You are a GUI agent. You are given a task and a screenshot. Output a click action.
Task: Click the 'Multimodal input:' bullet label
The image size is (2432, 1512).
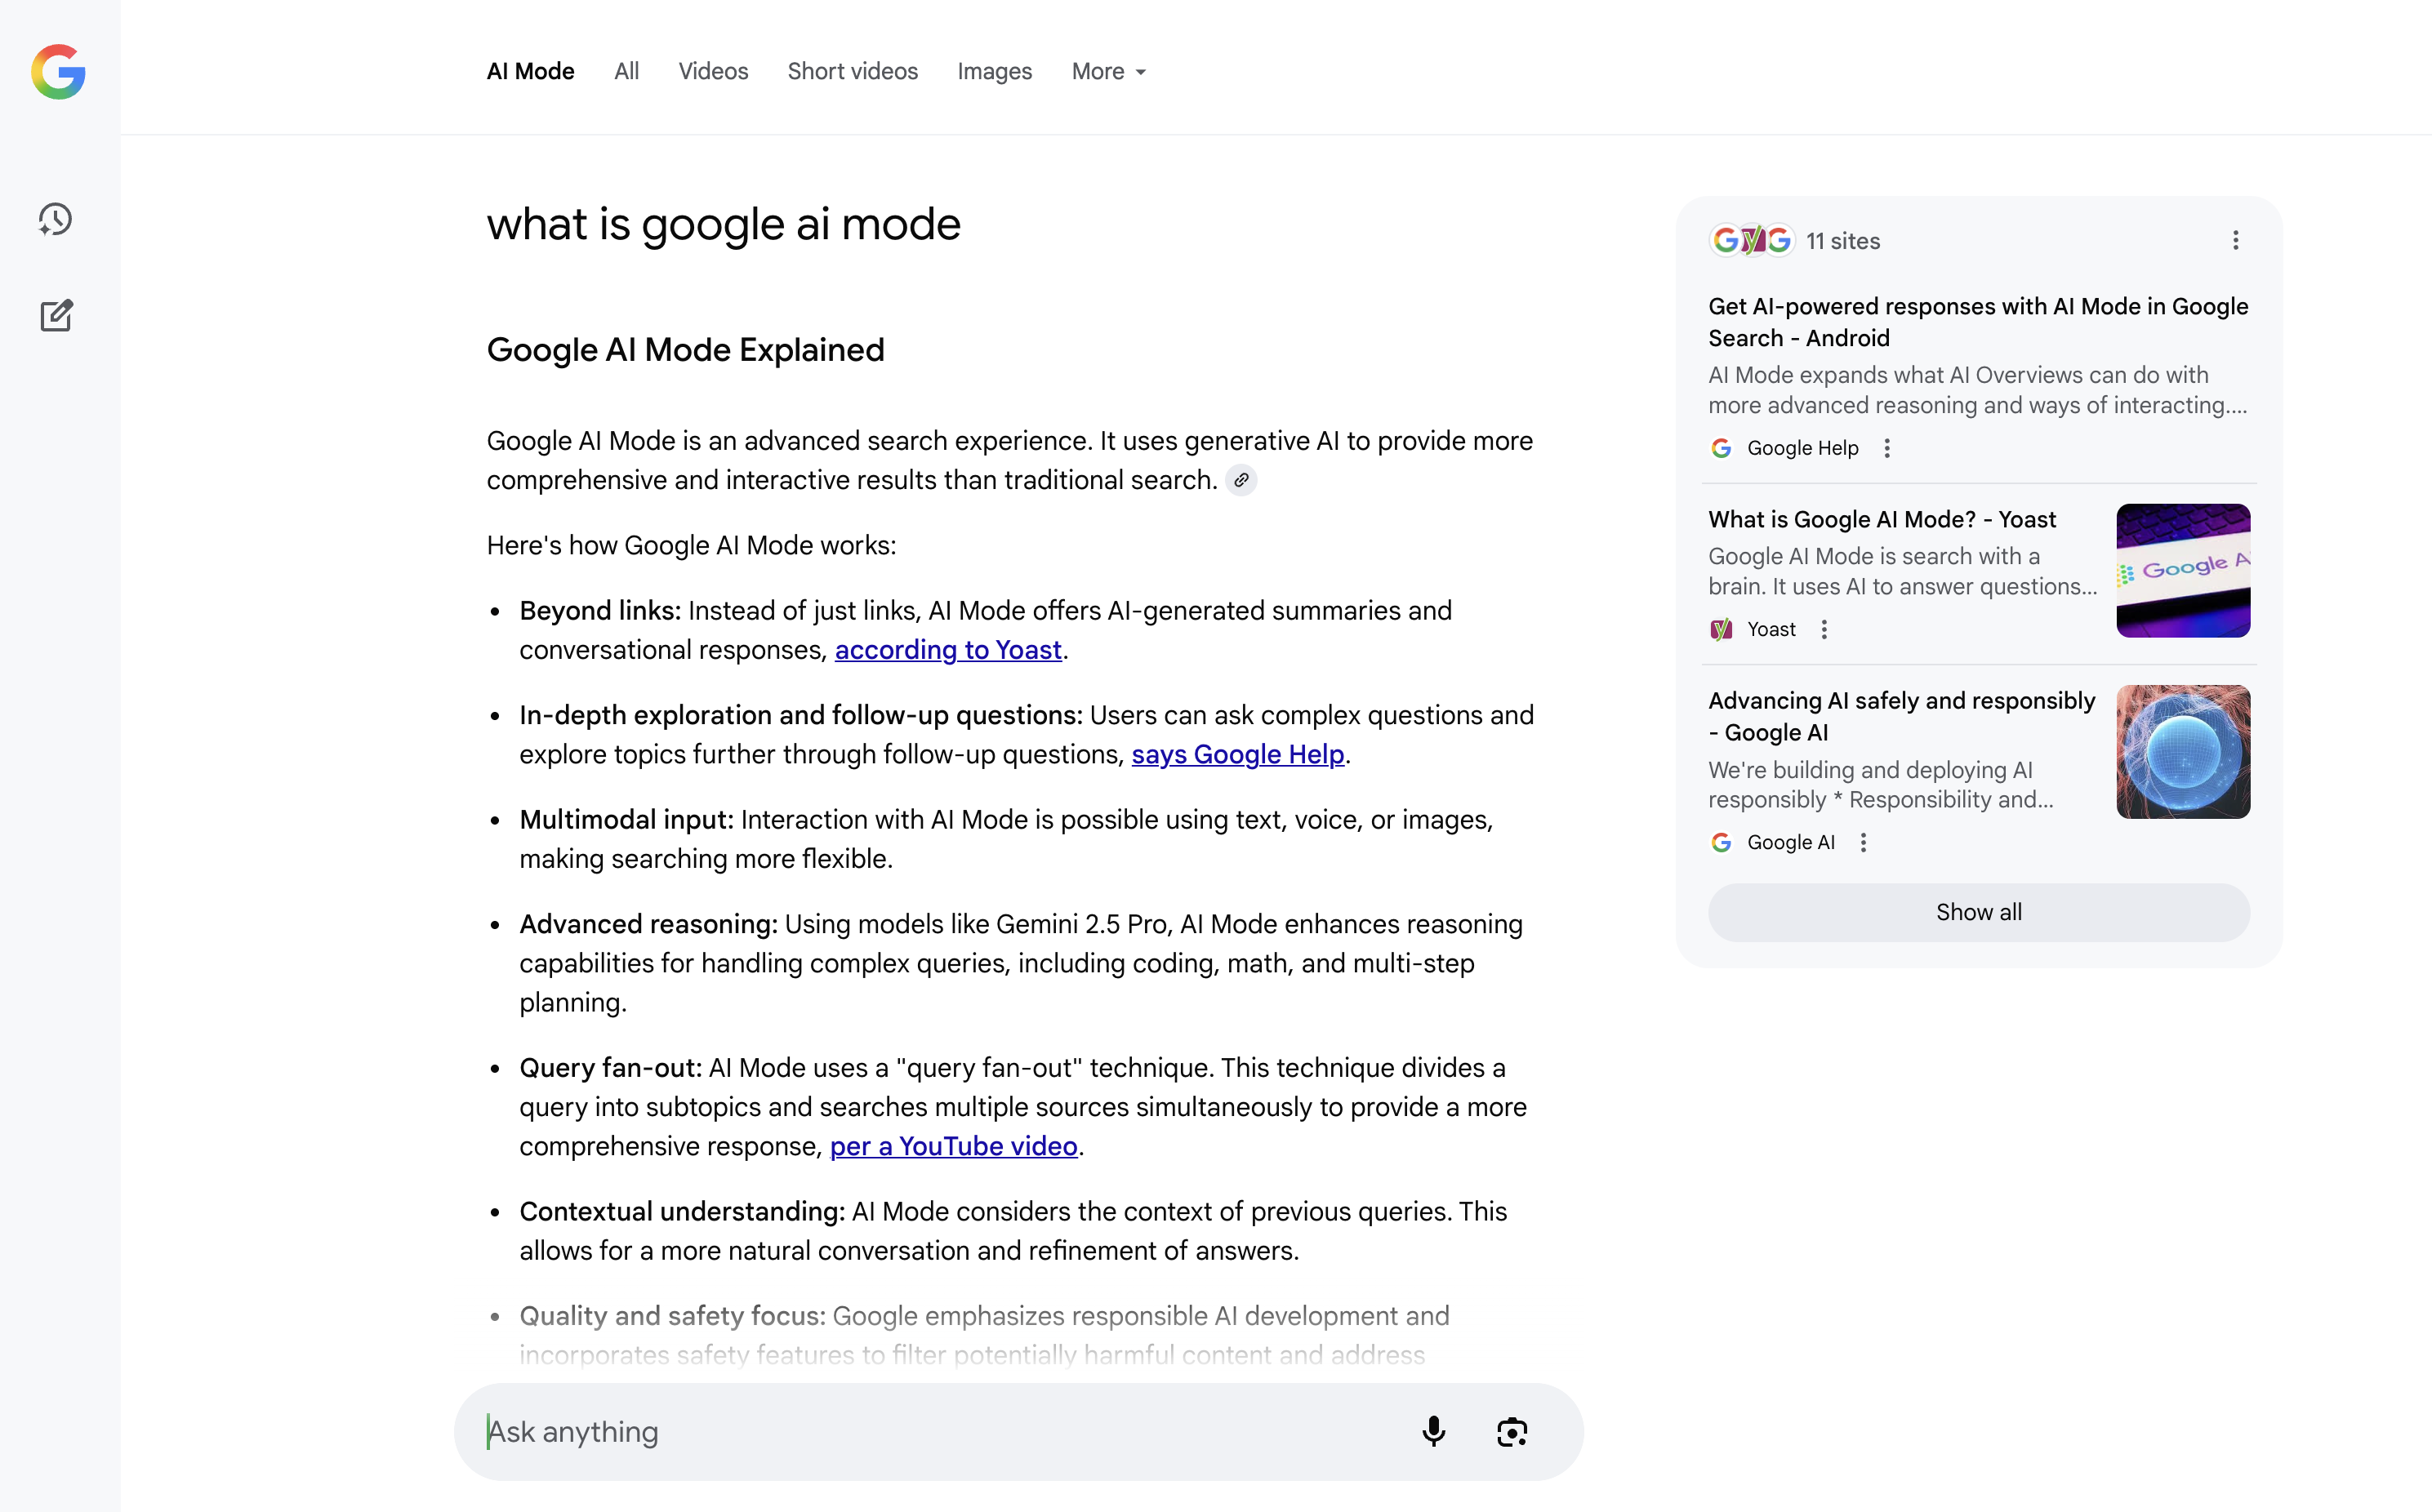[626, 819]
